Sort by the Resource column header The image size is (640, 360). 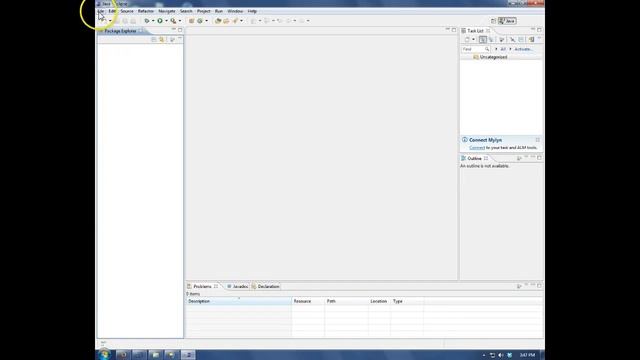tap(308, 301)
